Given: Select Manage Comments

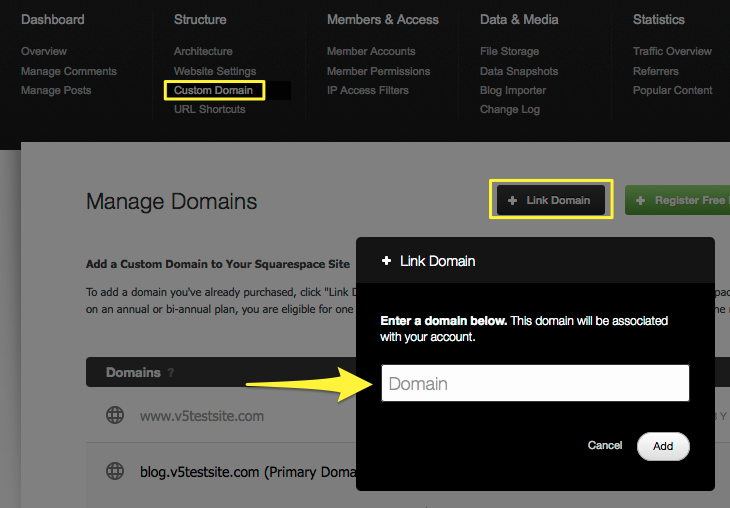Looking at the screenshot, I should (69, 71).
